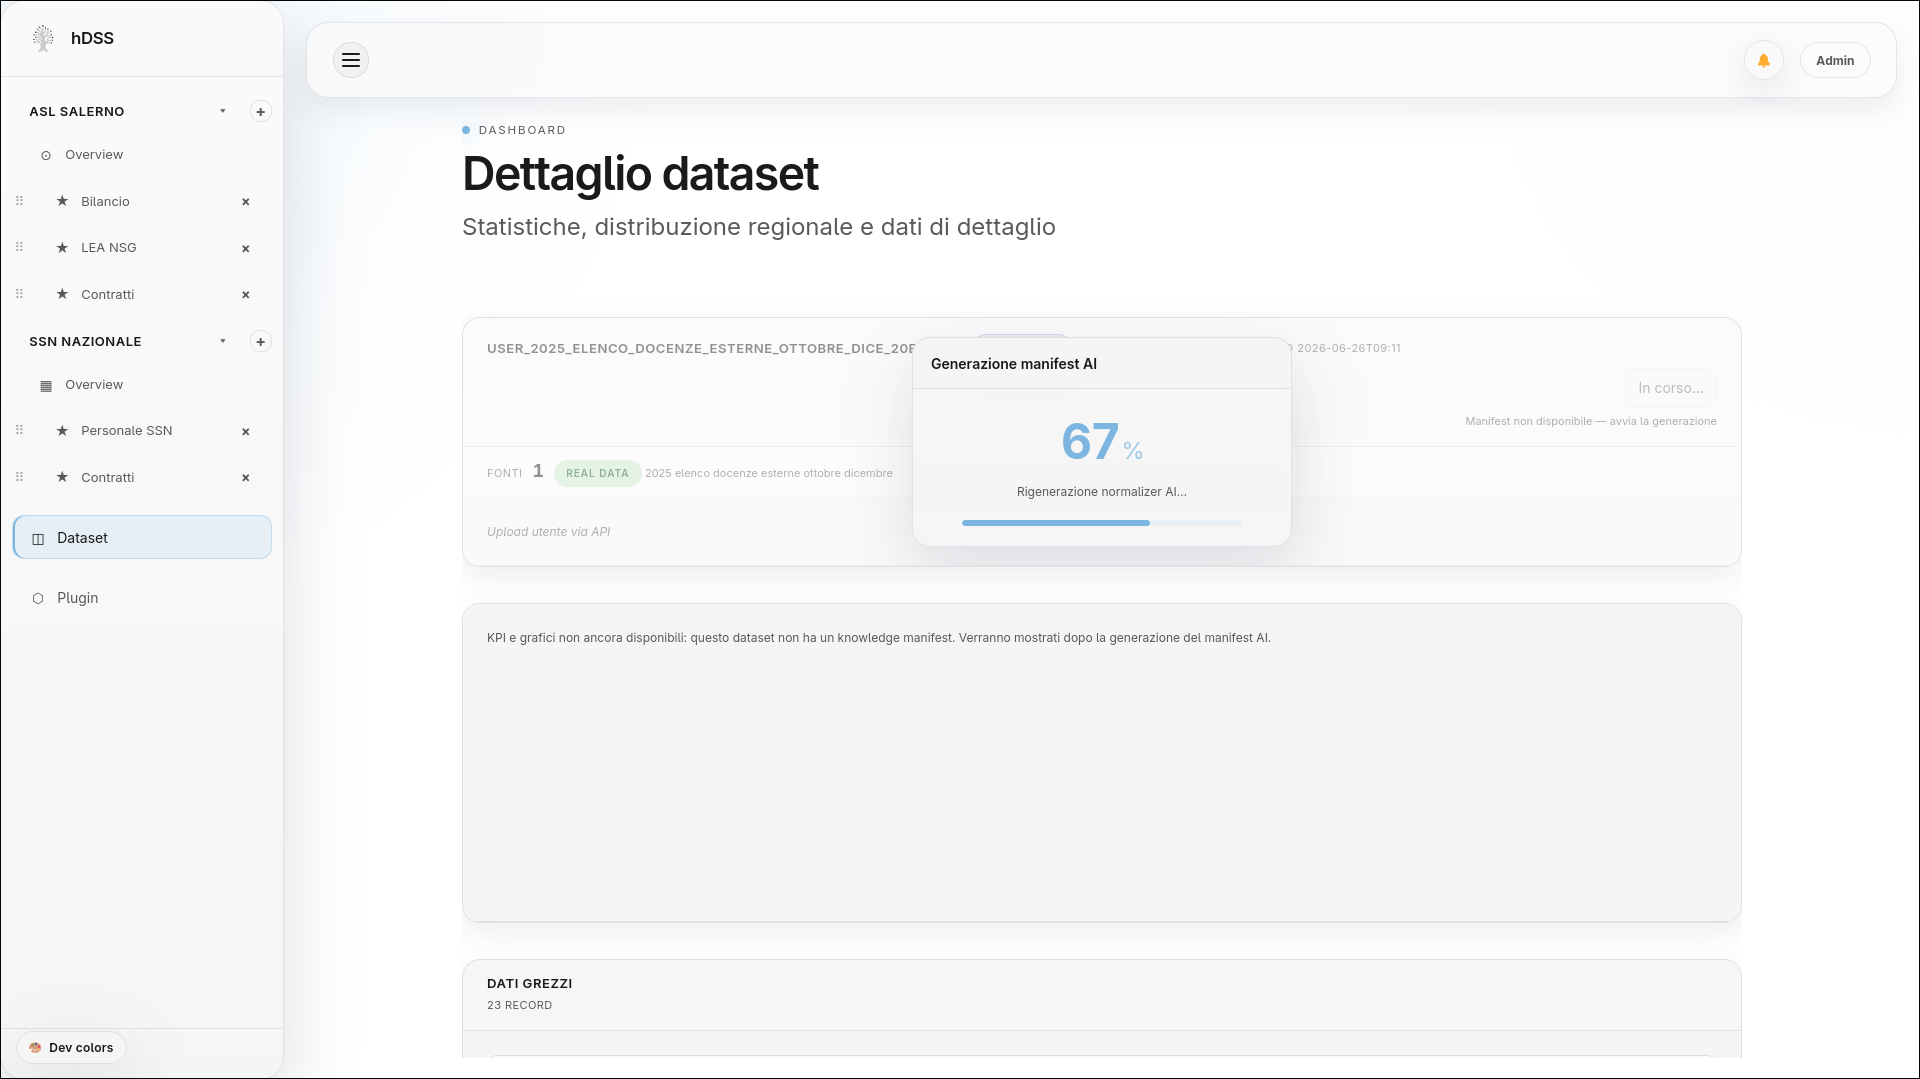Open the Plugin navigation item
The image size is (1920, 1079).
point(77,598)
